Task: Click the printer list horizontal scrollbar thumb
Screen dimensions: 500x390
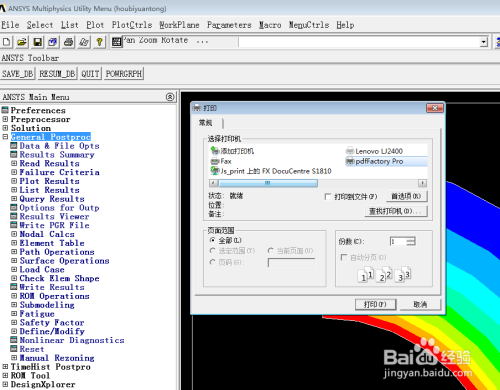Action: (x=268, y=183)
